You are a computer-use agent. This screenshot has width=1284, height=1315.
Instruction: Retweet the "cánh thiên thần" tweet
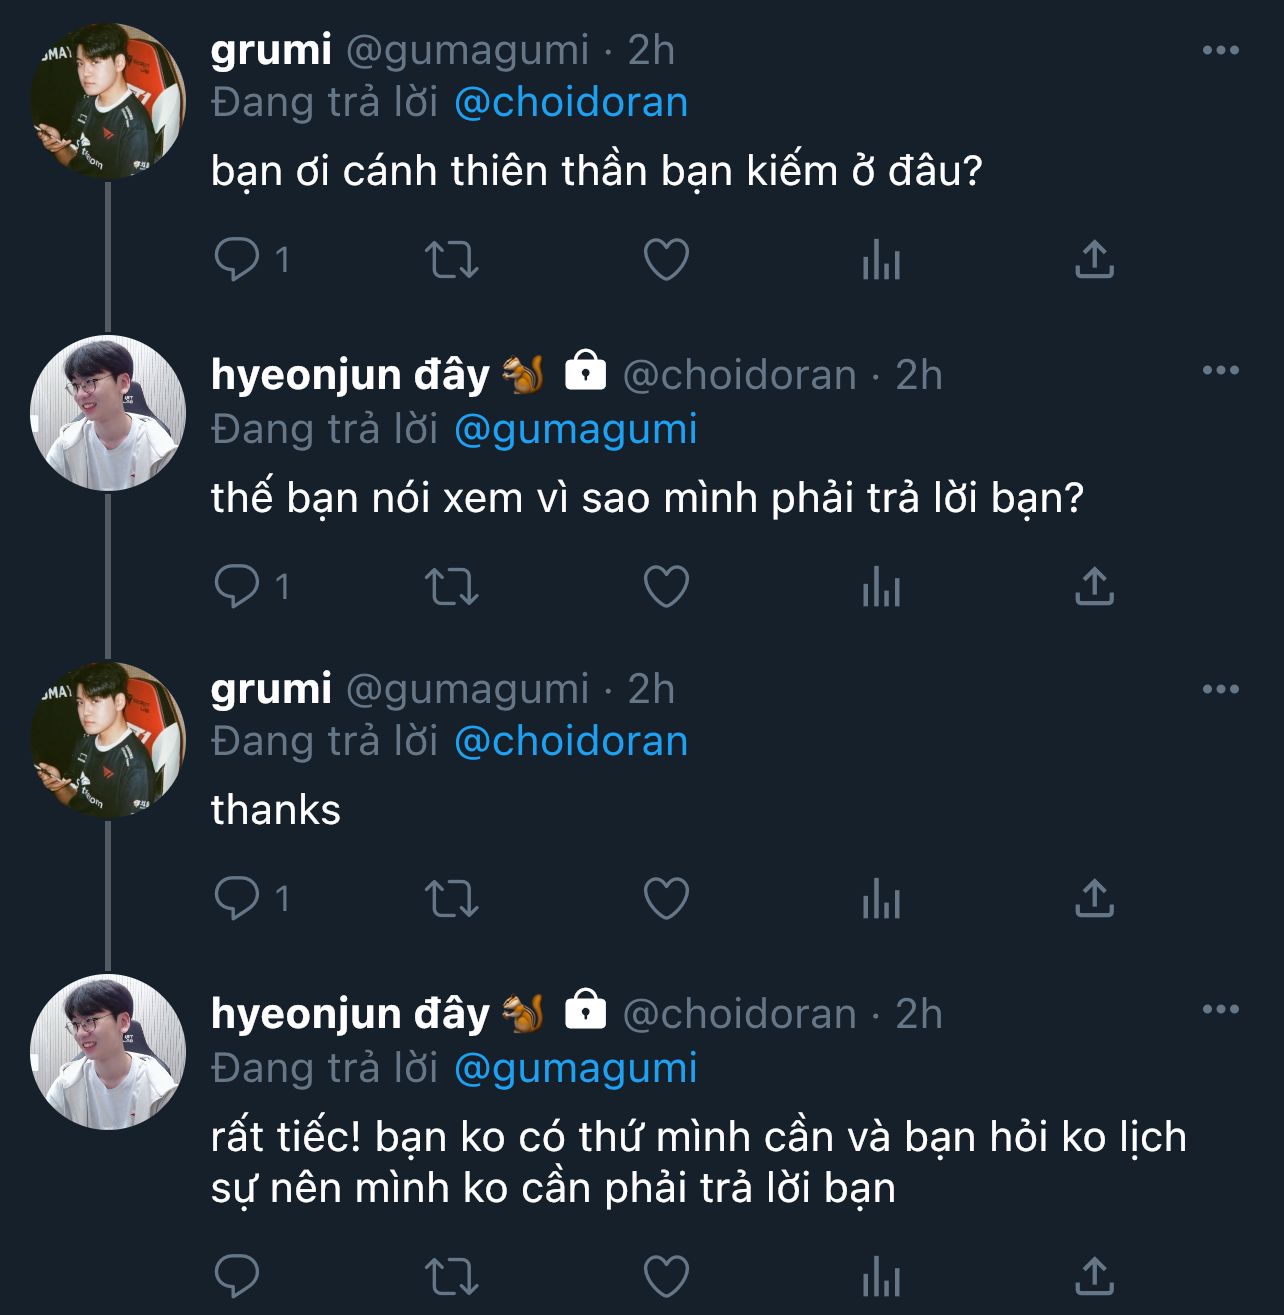pos(452,260)
